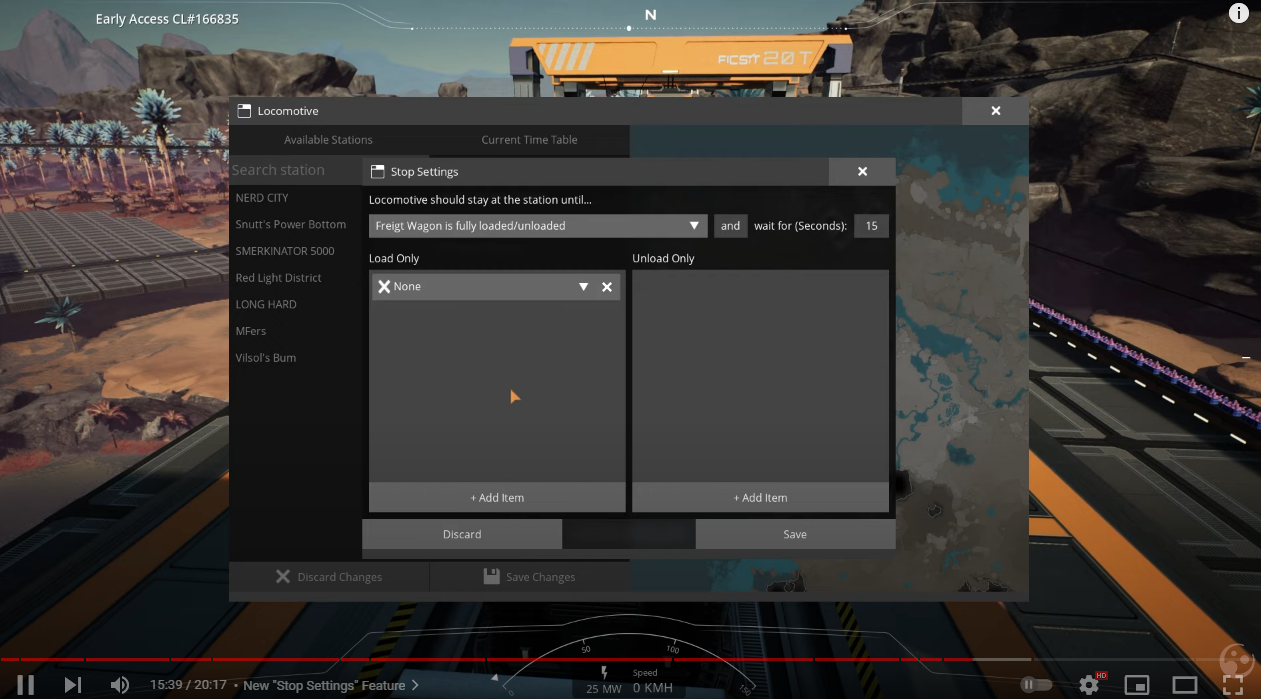Click the Locomotive window icon
Screen dimensions: 1261x699
244,111
